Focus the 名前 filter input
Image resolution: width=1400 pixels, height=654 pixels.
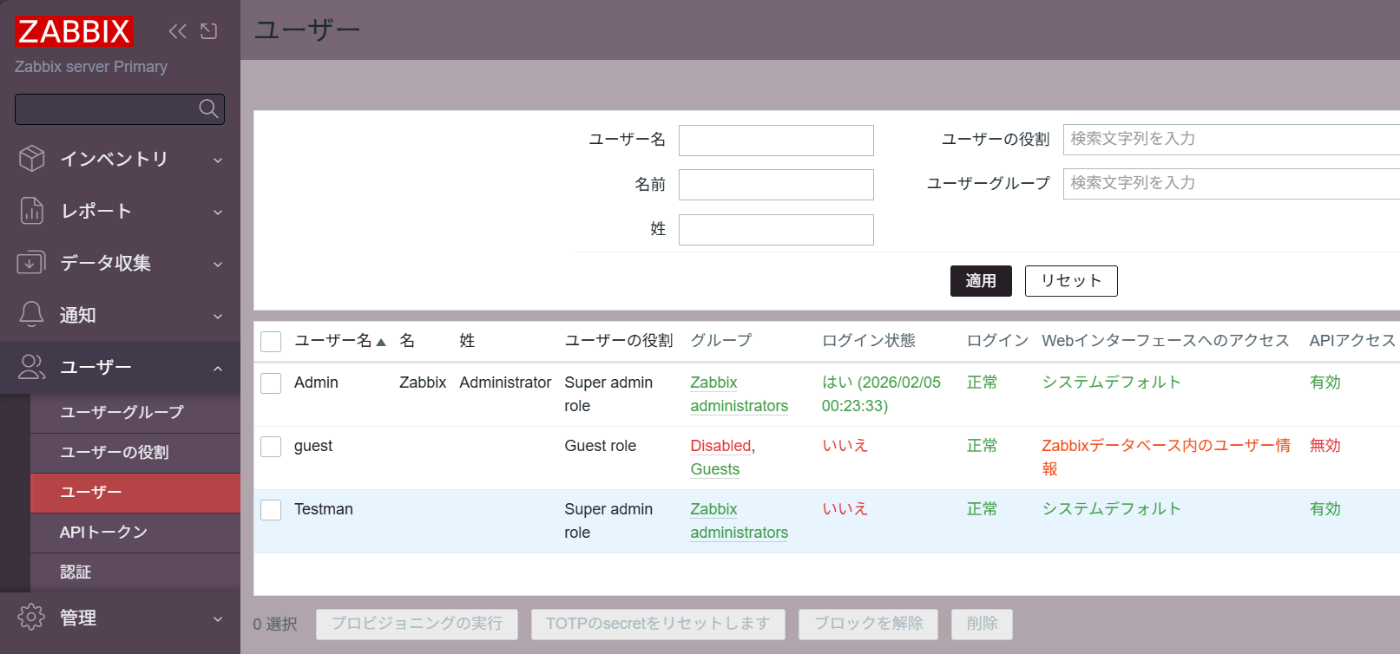pyautogui.click(x=776, y=184)
